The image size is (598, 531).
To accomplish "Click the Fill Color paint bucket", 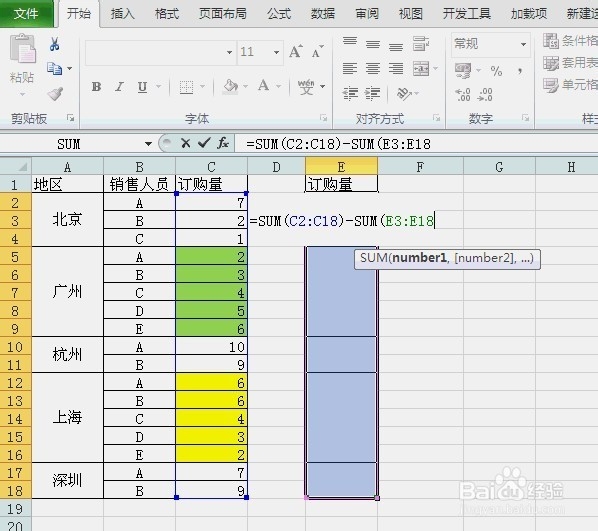I will pos(230,87).
